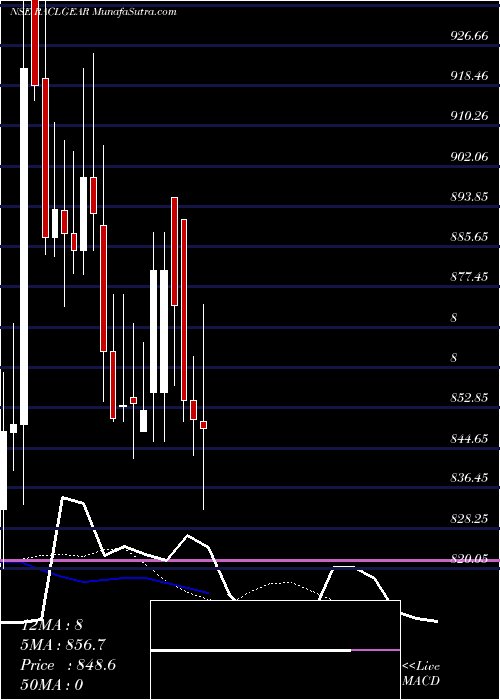Click the 852.85 price axis label

(469, 398)
